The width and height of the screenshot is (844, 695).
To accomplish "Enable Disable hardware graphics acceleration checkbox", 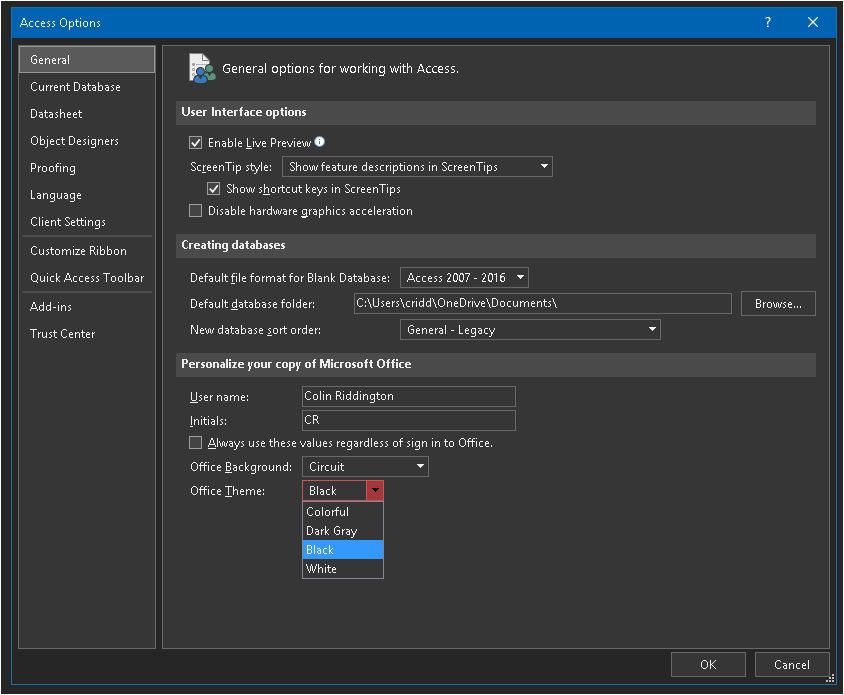I will pyautogui.click(x=196, y=211).
